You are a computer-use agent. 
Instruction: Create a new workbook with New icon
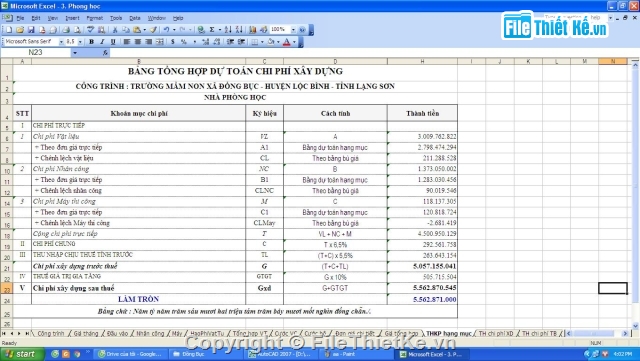(9, 30)
